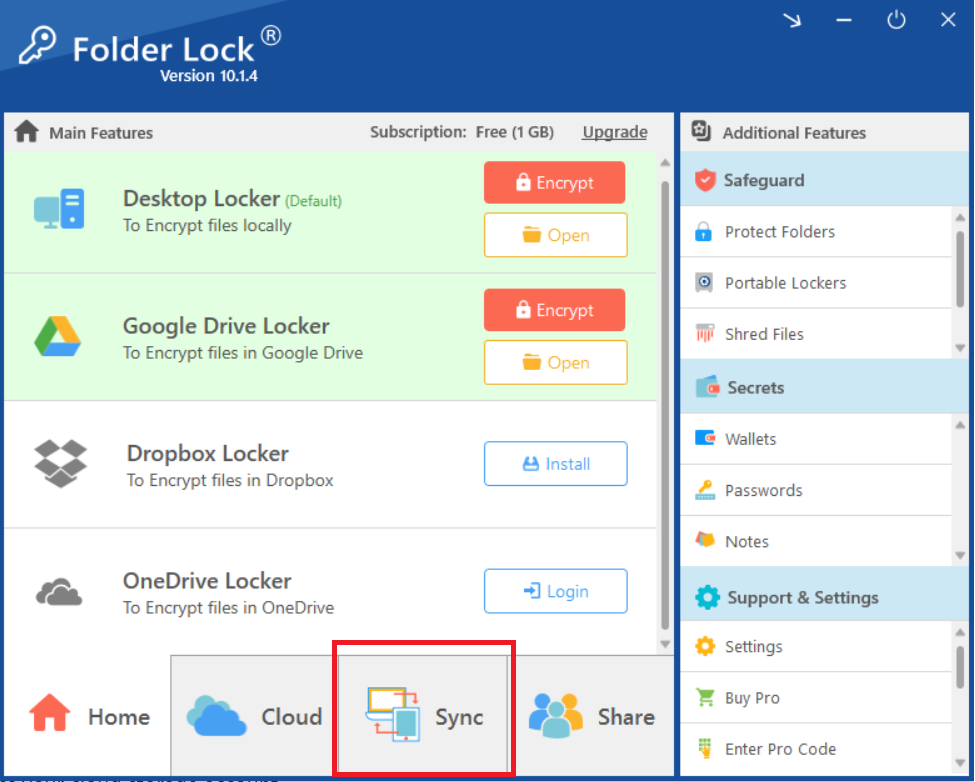This screenshot has height=782, width=975.
Task: Click the Shred Files shredder icon
Action: point(705,333)
